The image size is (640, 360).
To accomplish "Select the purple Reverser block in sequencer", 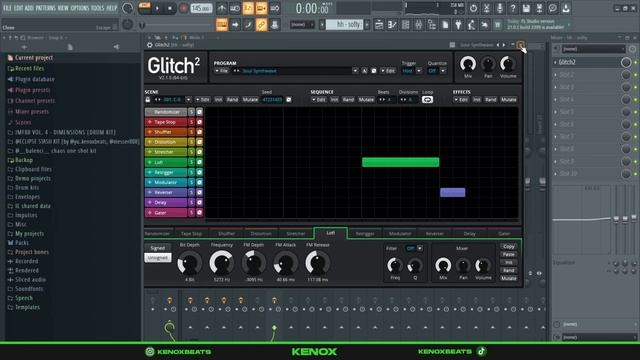I will point(452,192).
